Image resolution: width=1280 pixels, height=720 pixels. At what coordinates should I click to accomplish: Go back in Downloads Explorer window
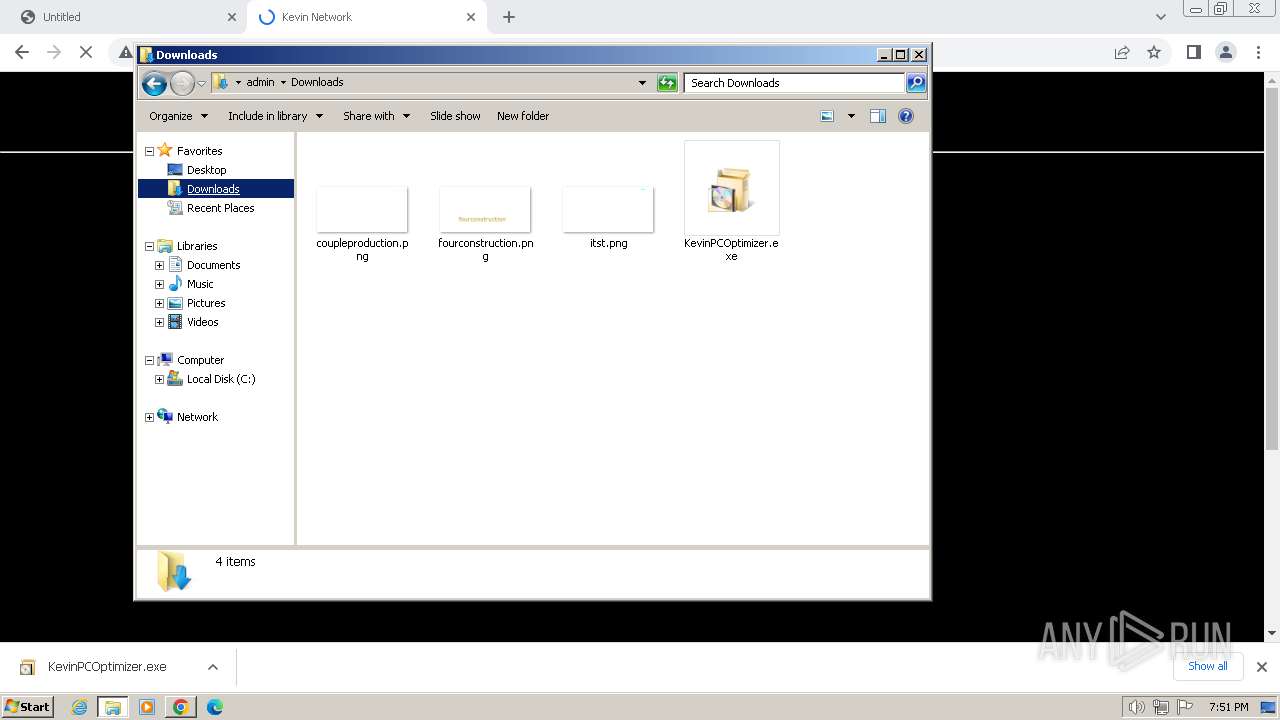154,83
